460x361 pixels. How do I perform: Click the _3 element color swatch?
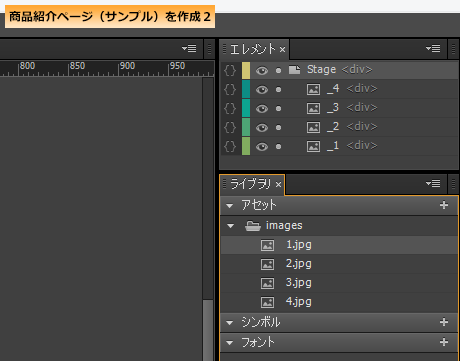(x=246, y=108)
